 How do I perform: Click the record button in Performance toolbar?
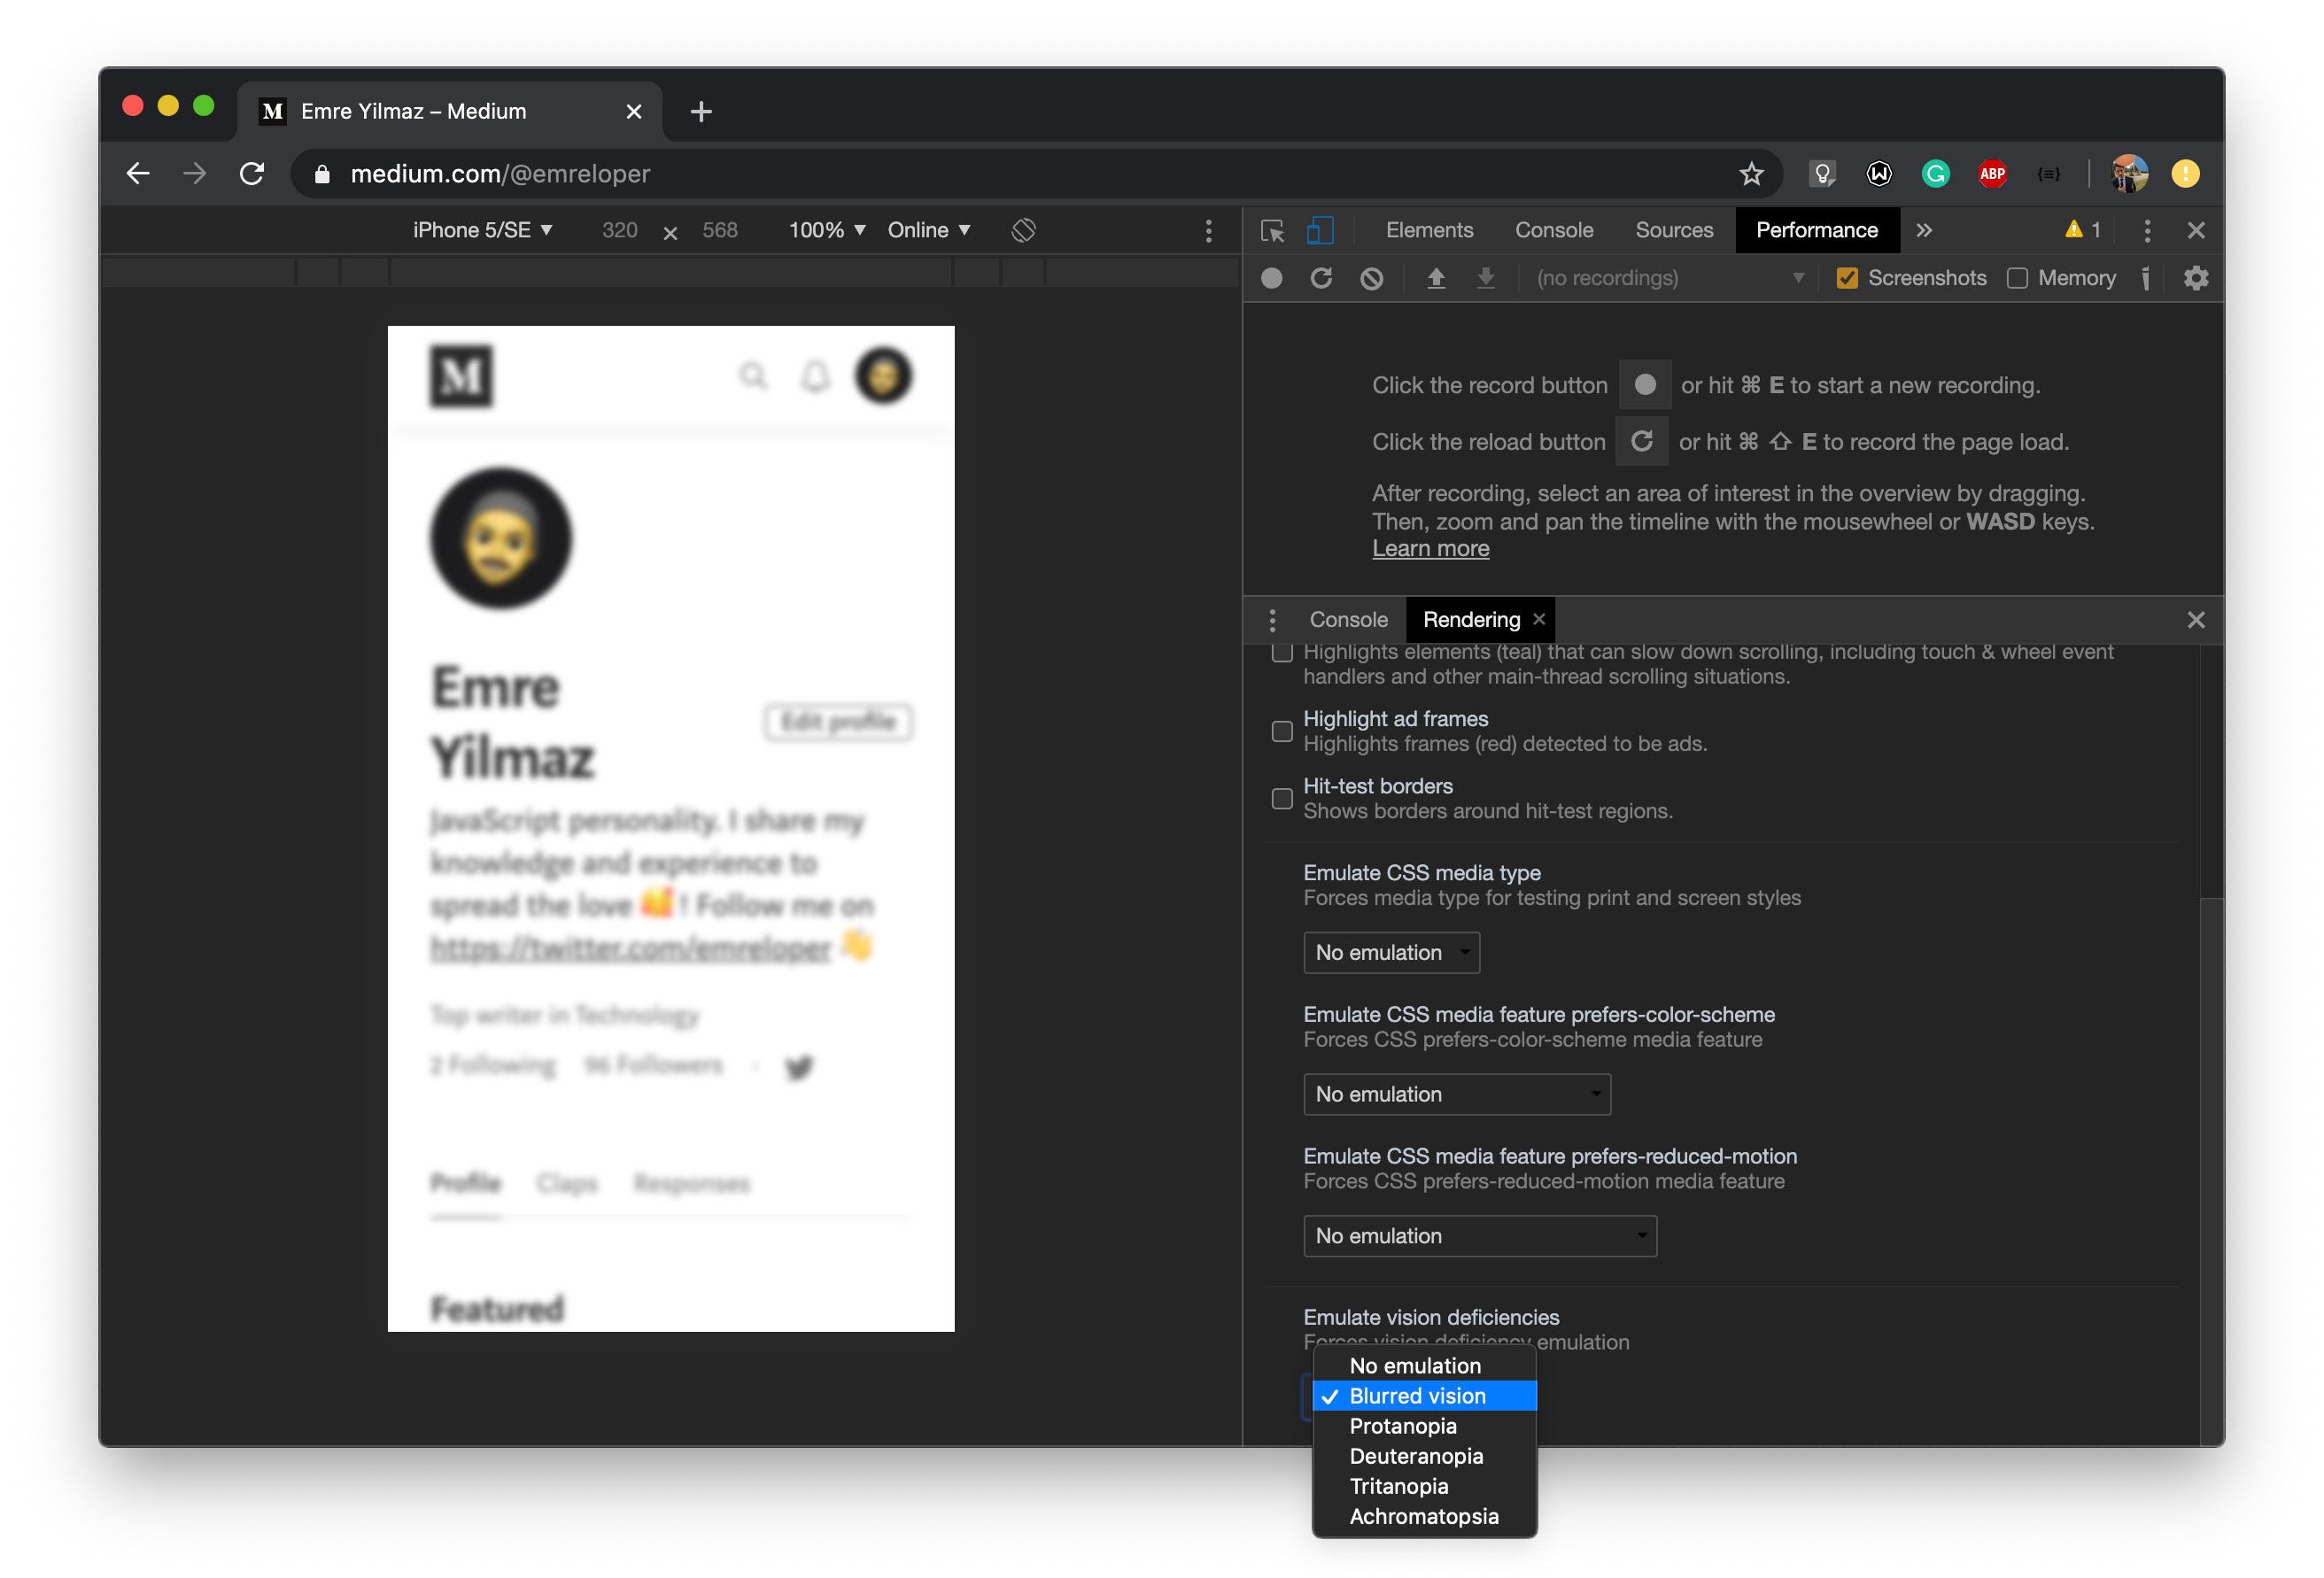pyautogui.click(x=1271, y=278)
